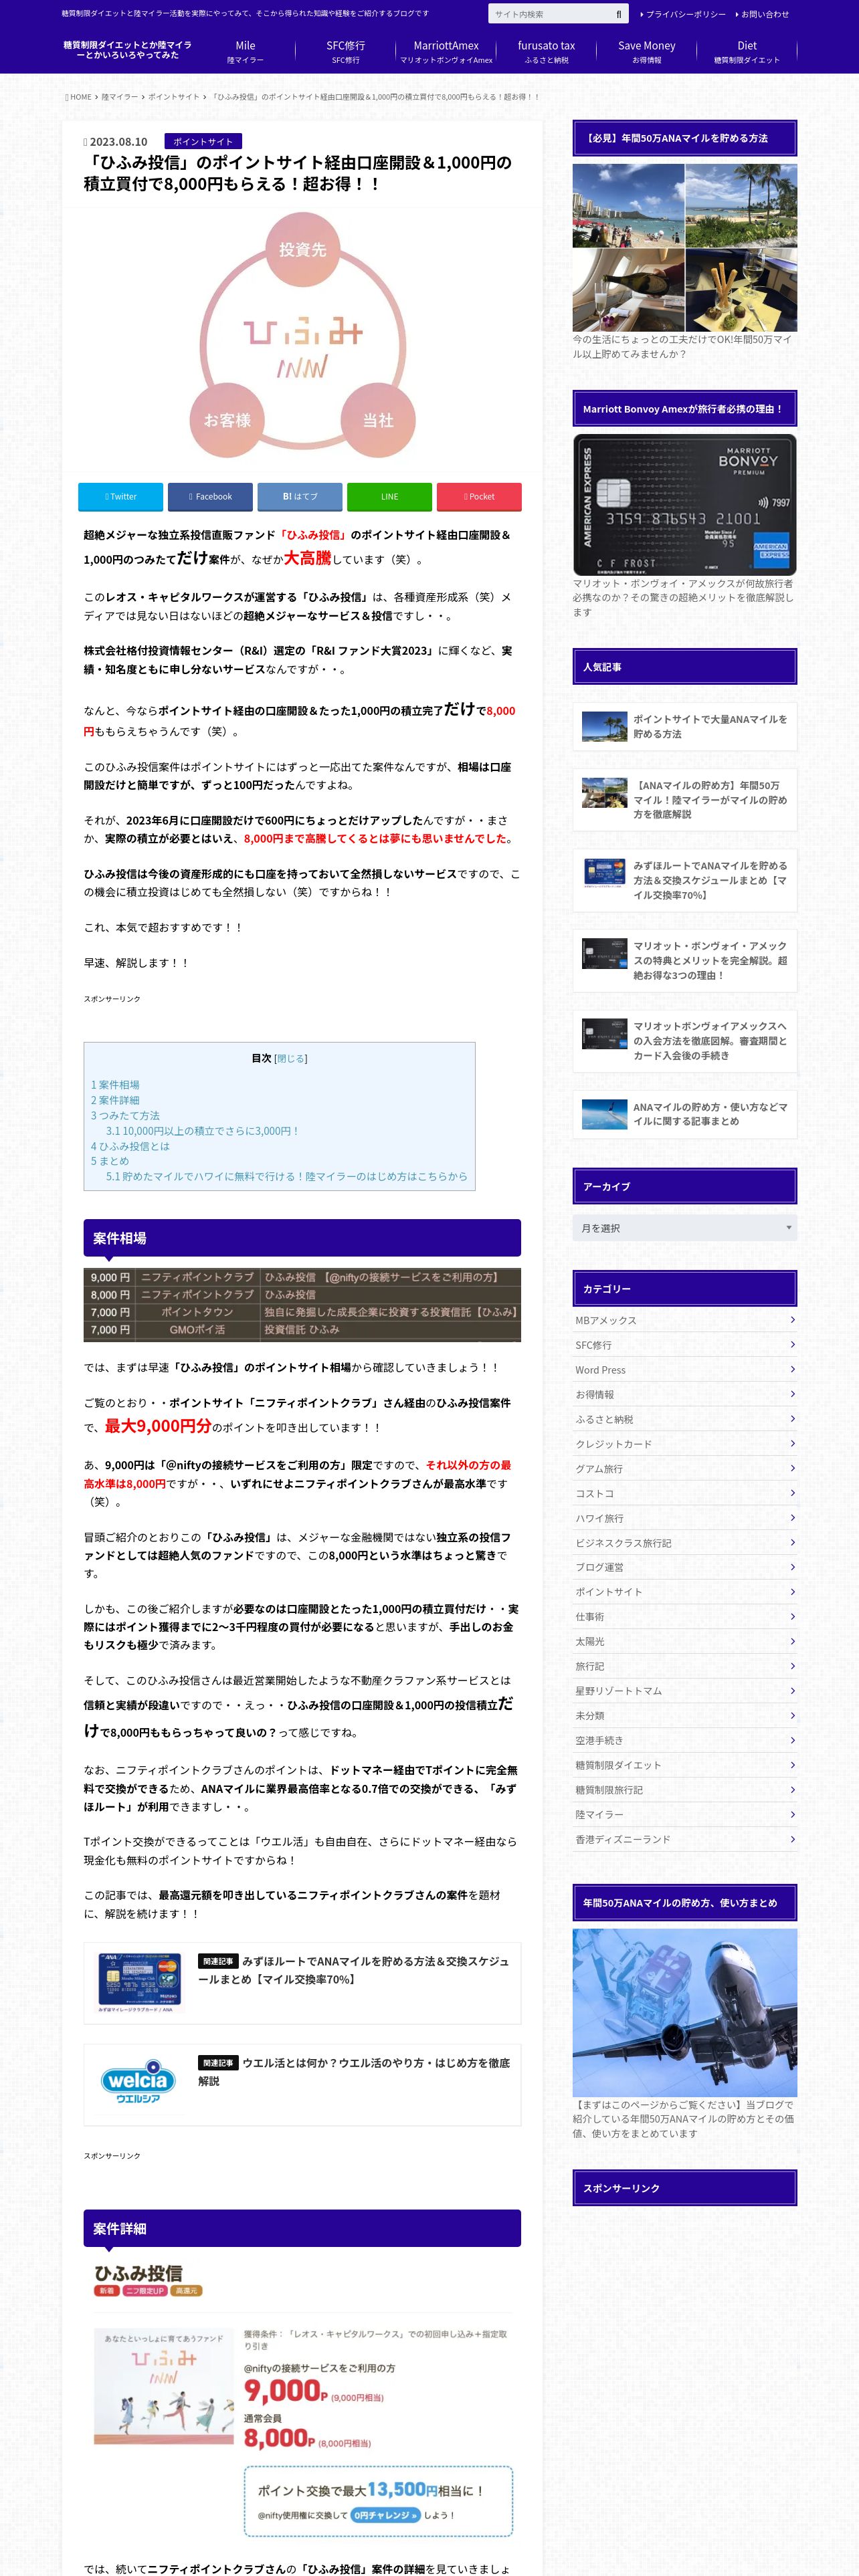
Task: Open the MarriottAmex menu item
Action: (446, 52)
